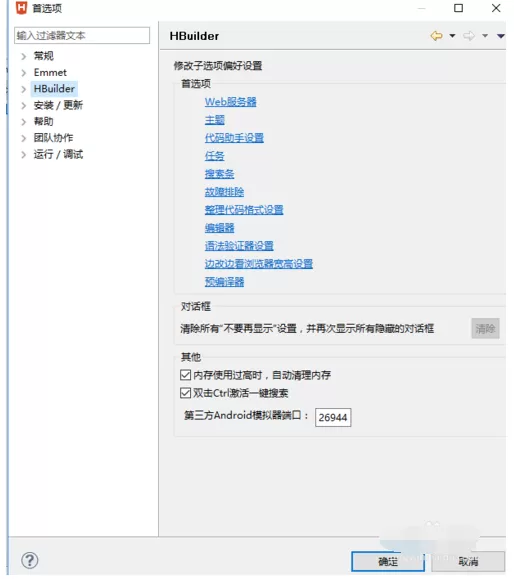Select 运行 / 调试 in the tree
514x579 pixels.
58,154
